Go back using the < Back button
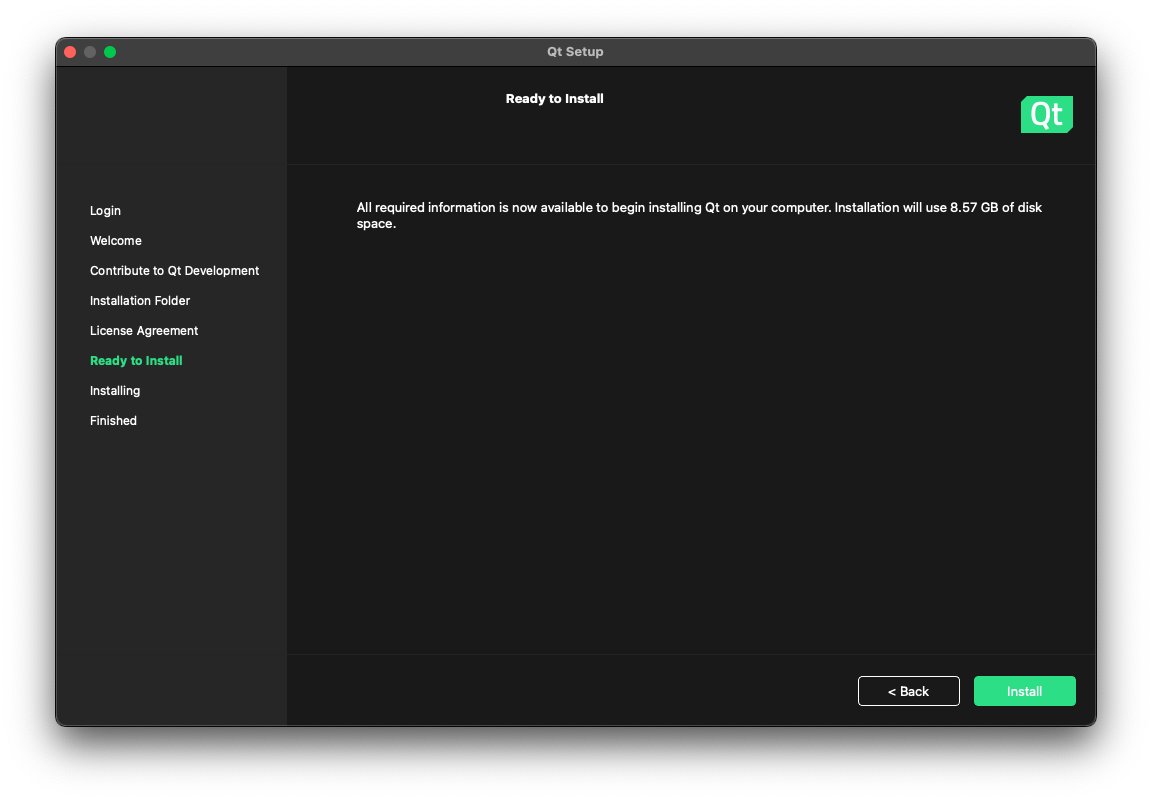The image size is (1152, 800). coord(908,691)
